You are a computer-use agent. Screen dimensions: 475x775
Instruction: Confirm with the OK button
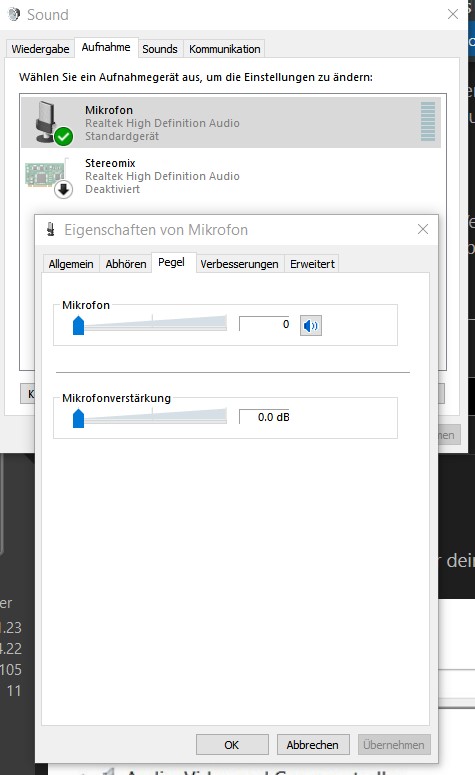pos(232,744)
